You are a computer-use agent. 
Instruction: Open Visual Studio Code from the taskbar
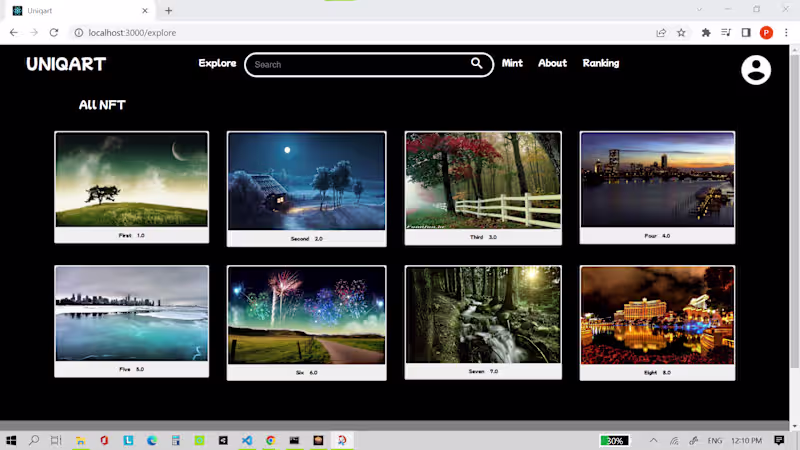click(x=247, y=440)
